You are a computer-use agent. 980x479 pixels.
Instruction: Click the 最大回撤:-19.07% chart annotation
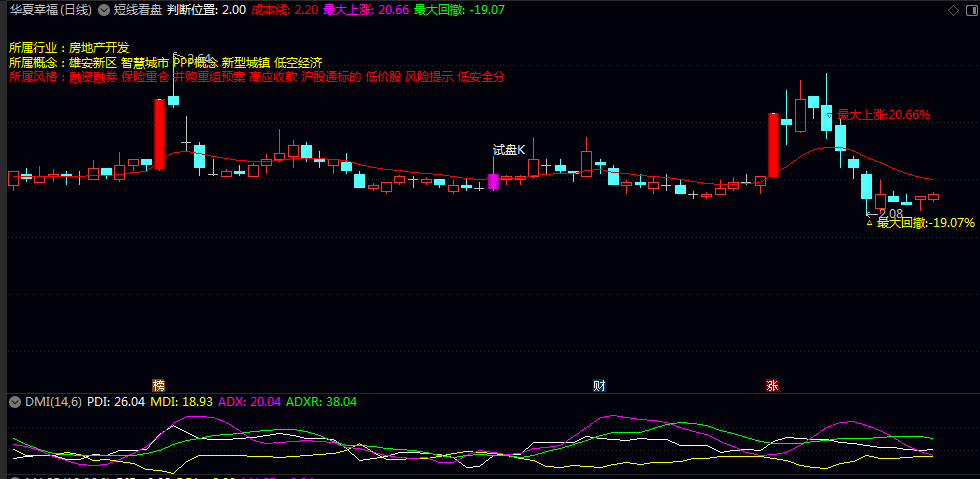point(926,223)
